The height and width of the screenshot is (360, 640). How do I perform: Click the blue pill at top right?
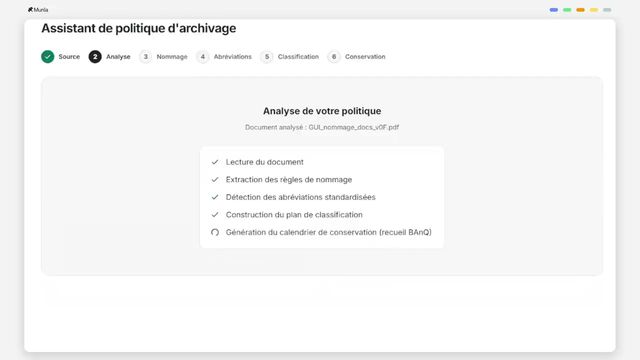point(554,10)
